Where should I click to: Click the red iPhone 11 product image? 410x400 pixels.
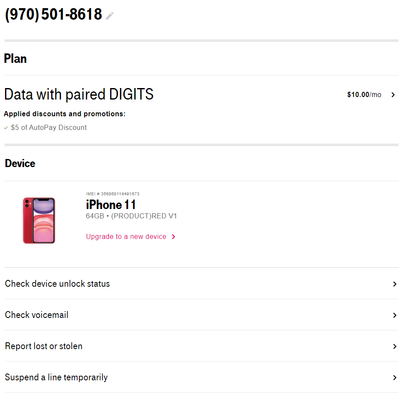pos(39,220)
